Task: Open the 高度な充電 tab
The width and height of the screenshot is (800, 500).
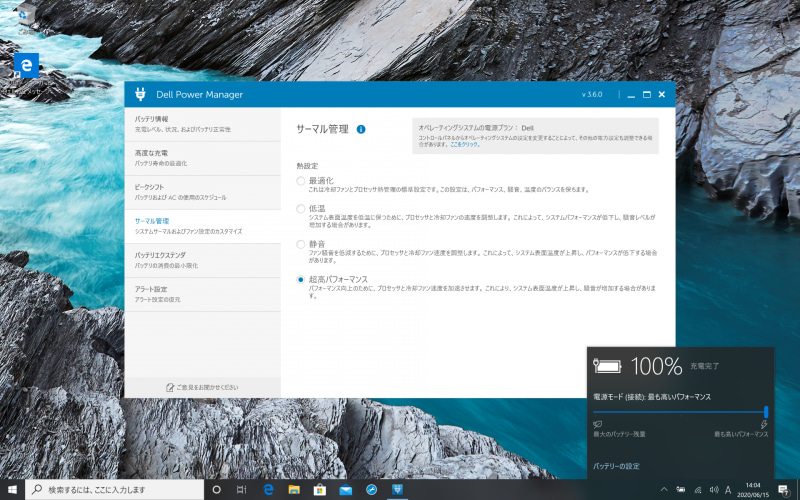Action: [203, 158]
